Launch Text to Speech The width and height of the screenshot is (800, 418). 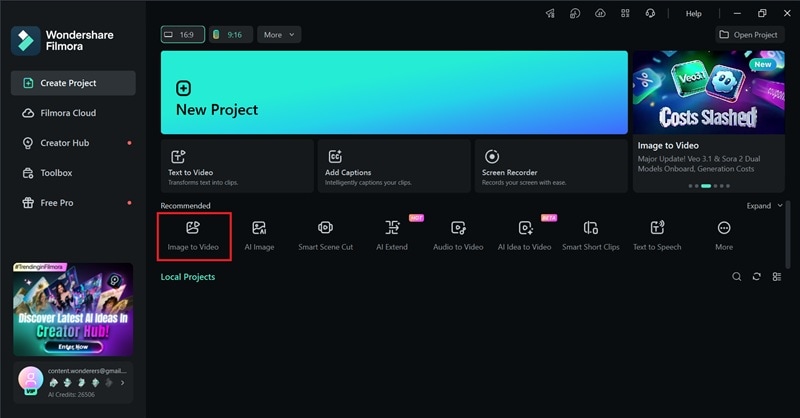(657, 236)
